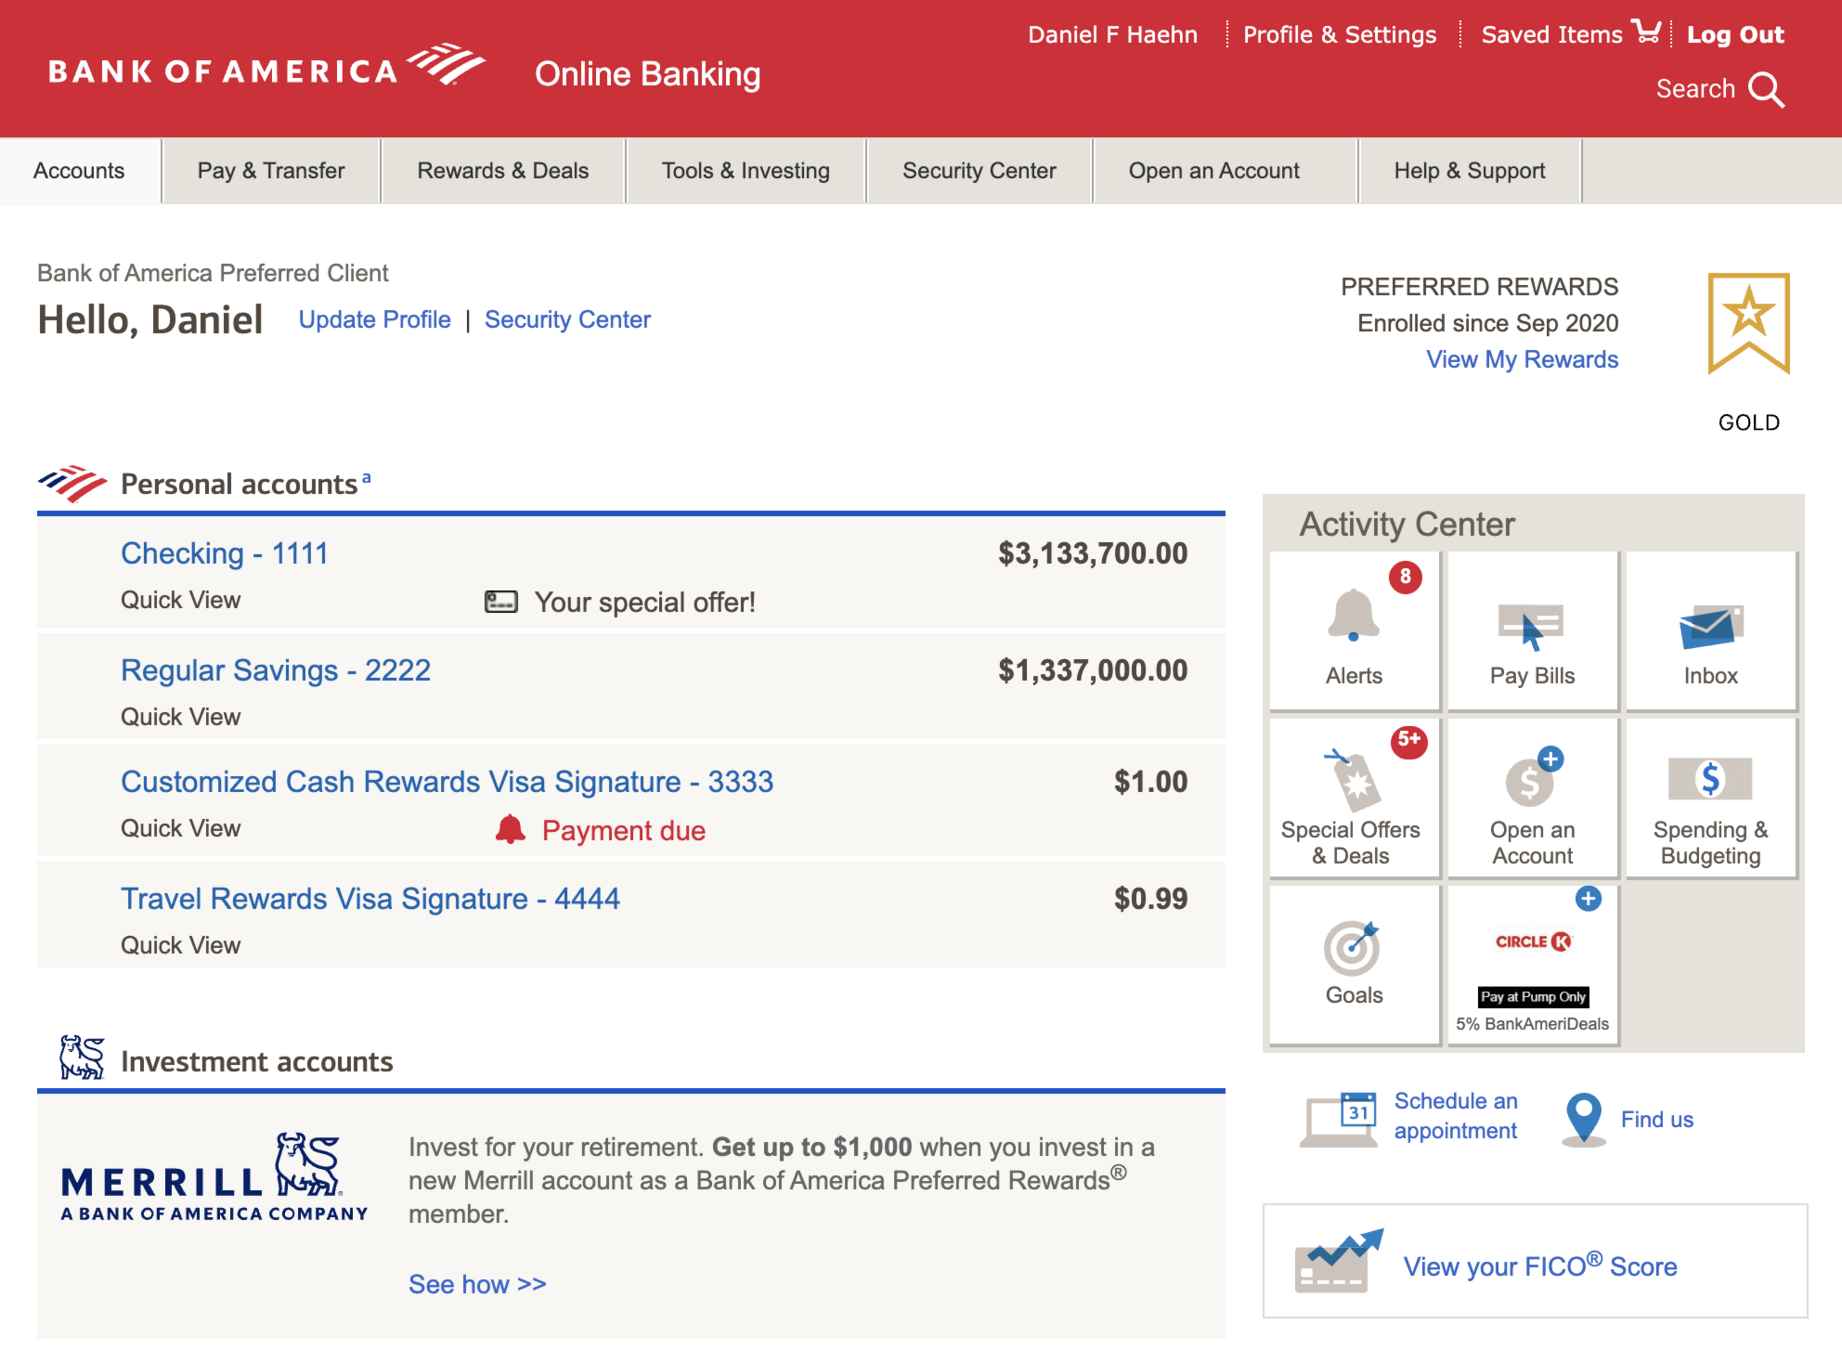The height and width of the screenshot is (1350, 1842).
Task: Click the Payment due bell icon
Action: (510, 829)
